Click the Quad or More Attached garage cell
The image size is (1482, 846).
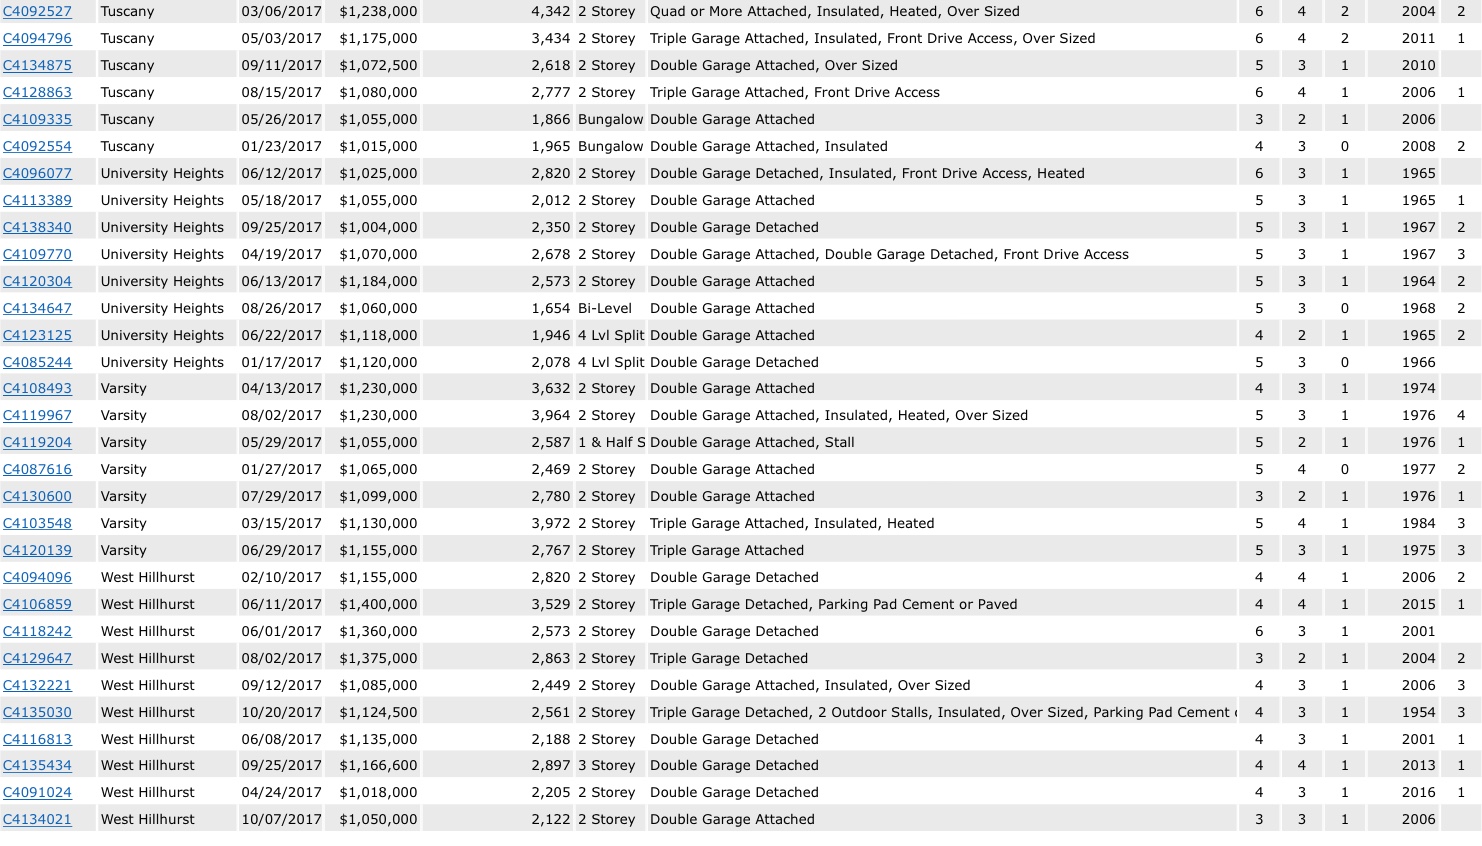pyautogui.click(x=834, y=12)
